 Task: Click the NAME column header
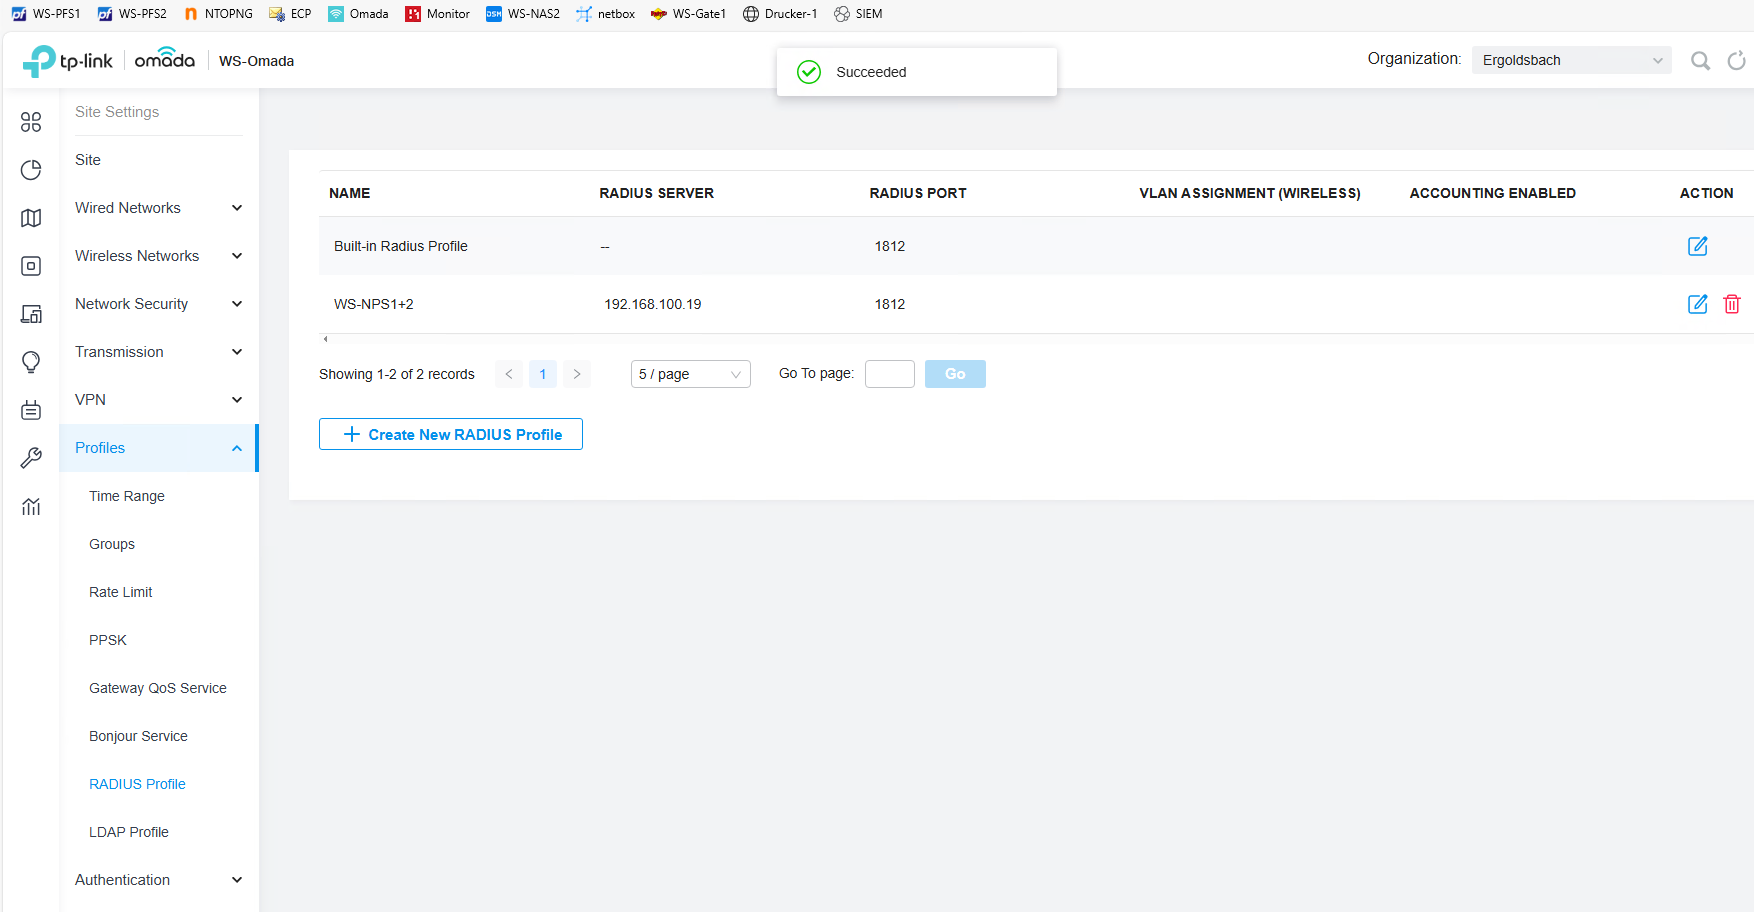pyautogui.click(x=350, y=193)
